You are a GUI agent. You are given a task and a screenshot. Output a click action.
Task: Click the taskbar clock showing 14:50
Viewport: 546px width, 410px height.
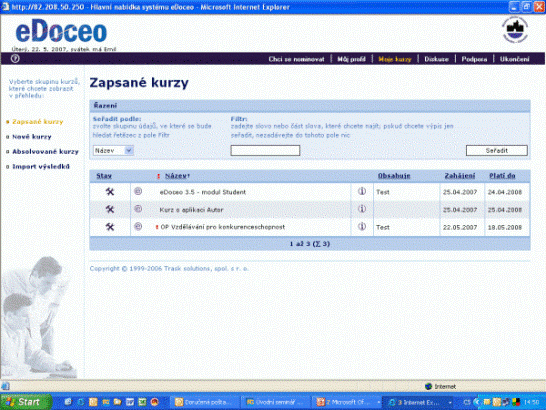531,402
